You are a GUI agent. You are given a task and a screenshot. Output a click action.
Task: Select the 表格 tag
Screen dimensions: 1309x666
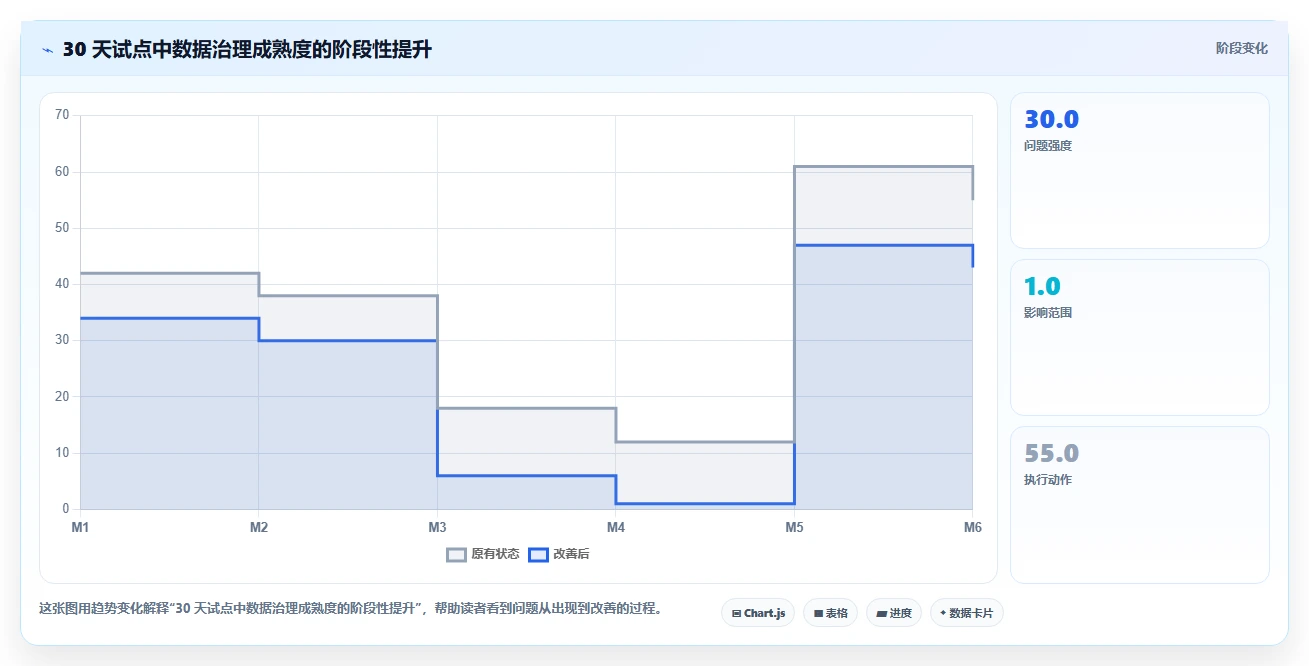[x=830, y=613]
